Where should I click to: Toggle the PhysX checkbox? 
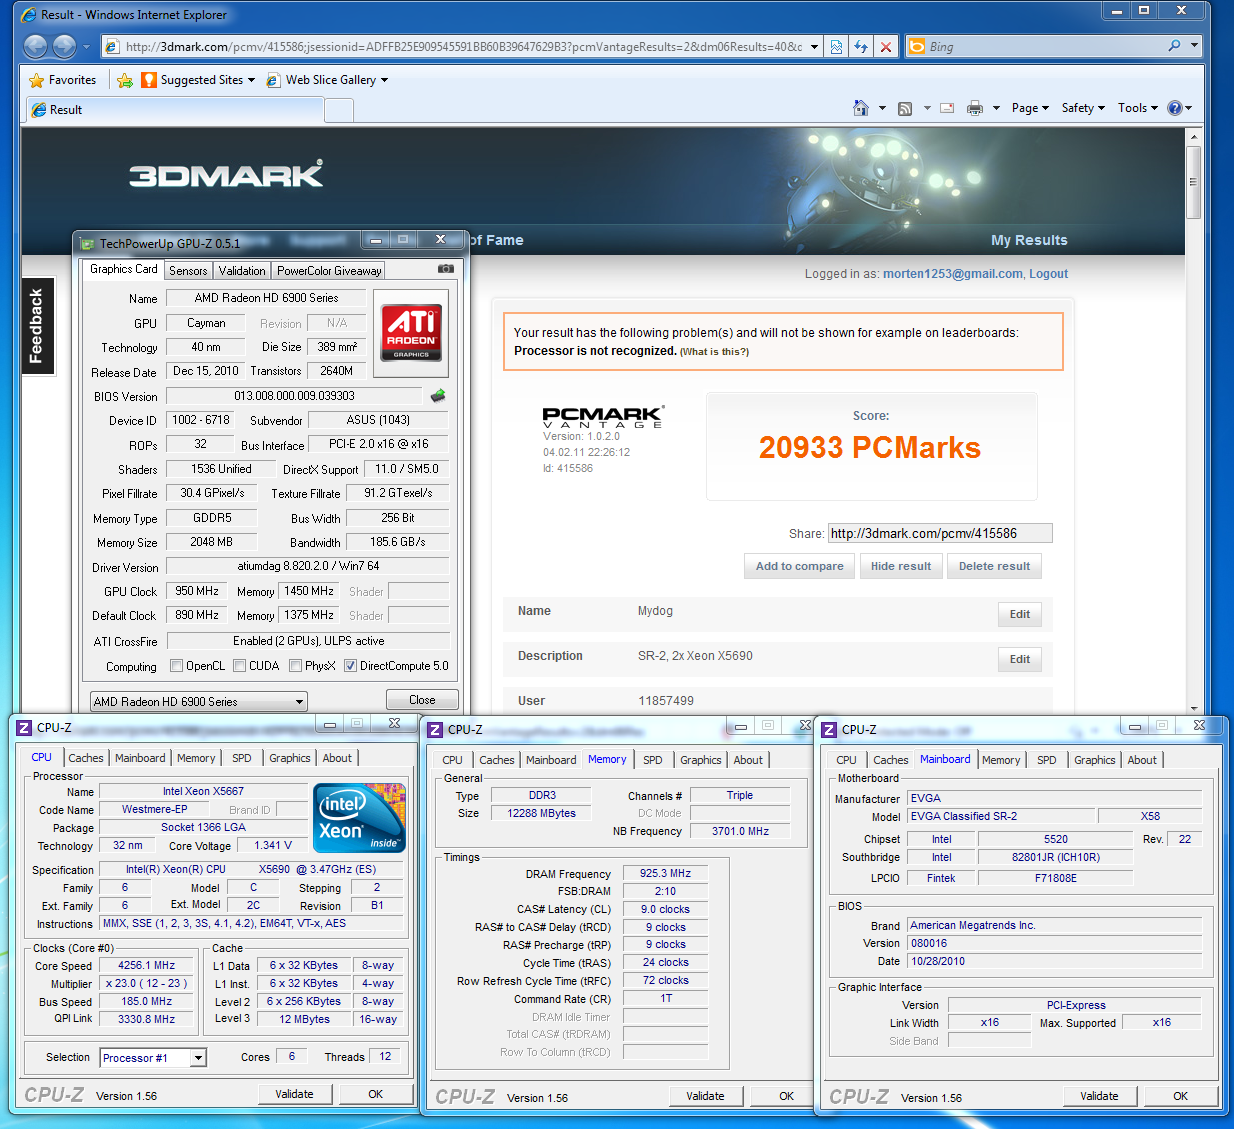[x=296, y=666]
